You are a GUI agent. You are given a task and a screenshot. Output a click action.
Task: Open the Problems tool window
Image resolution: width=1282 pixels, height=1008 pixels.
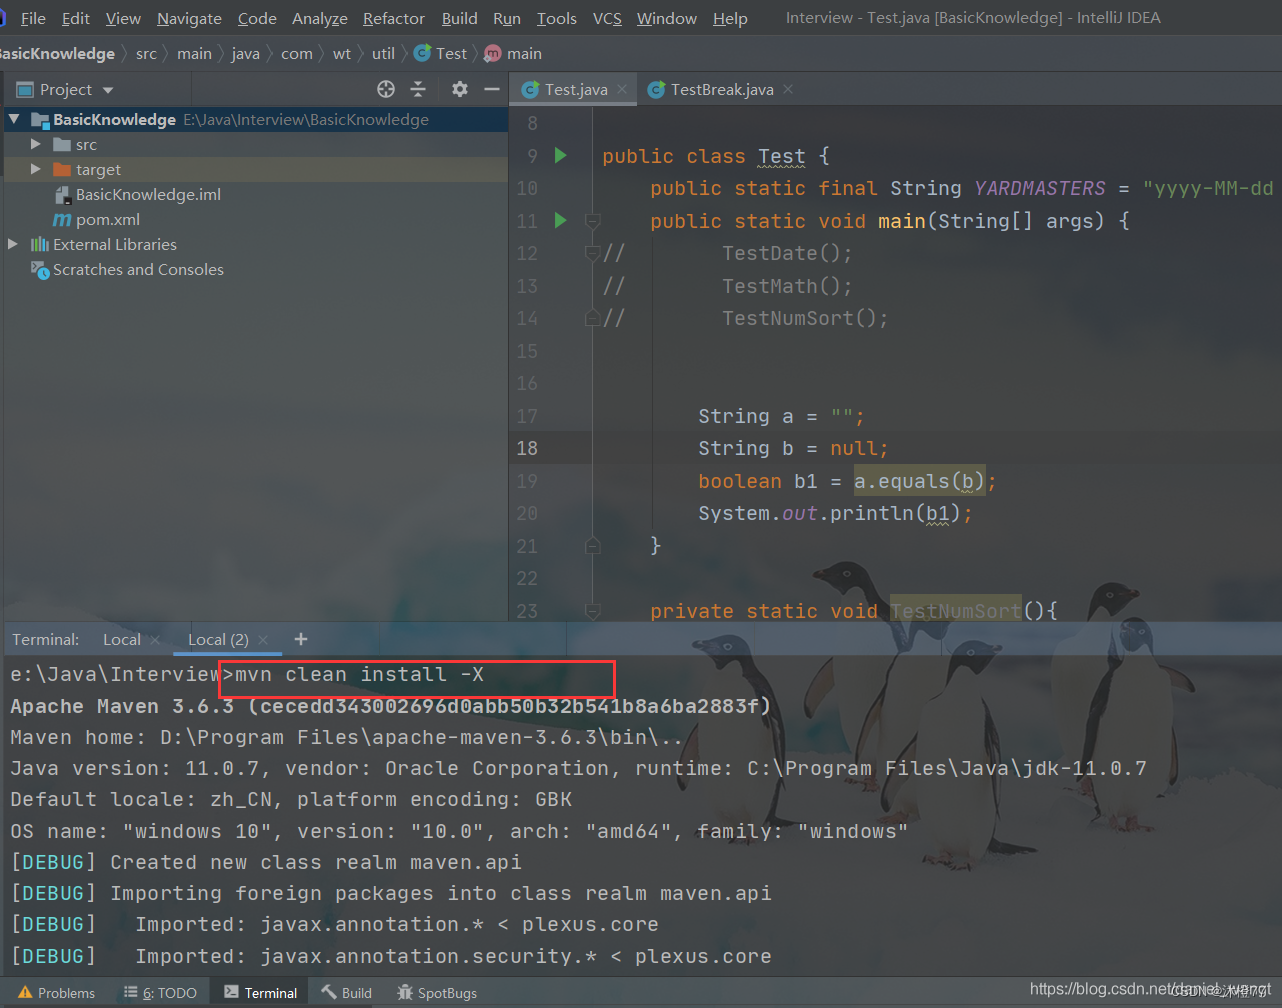pyautogui.click(x=57, y=993)
